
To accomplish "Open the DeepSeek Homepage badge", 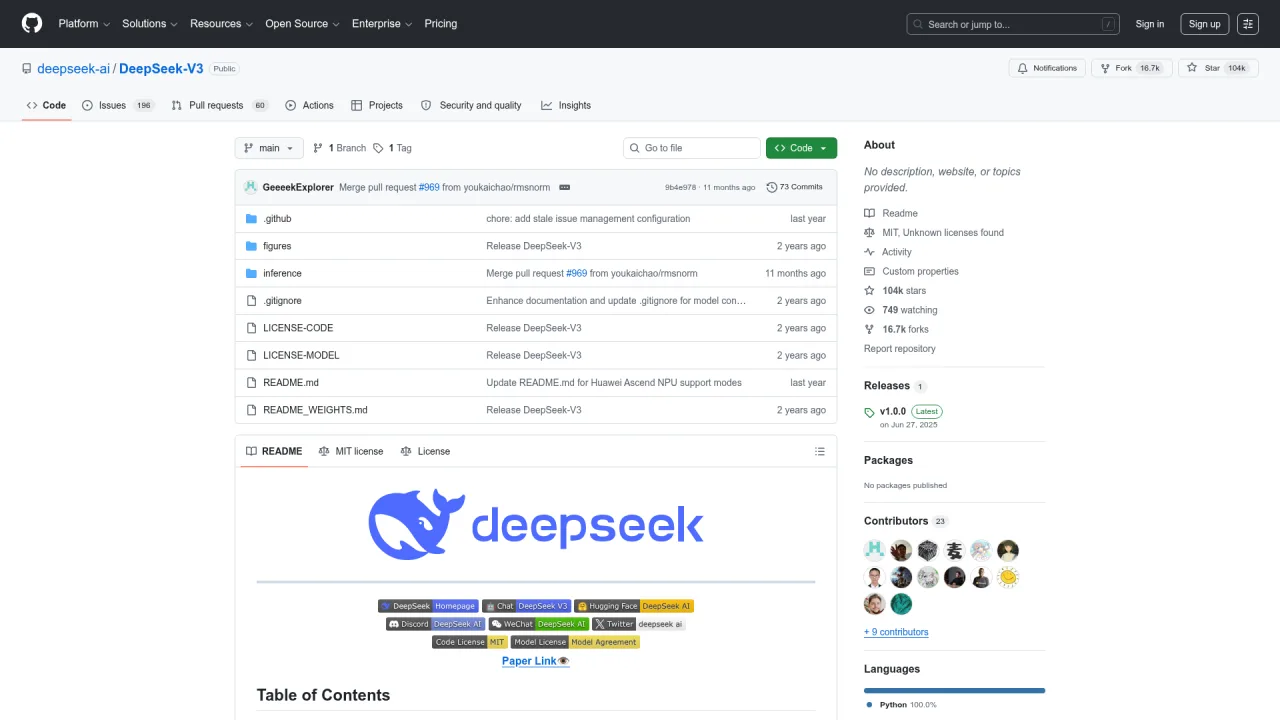I will [x=428, y=606].
